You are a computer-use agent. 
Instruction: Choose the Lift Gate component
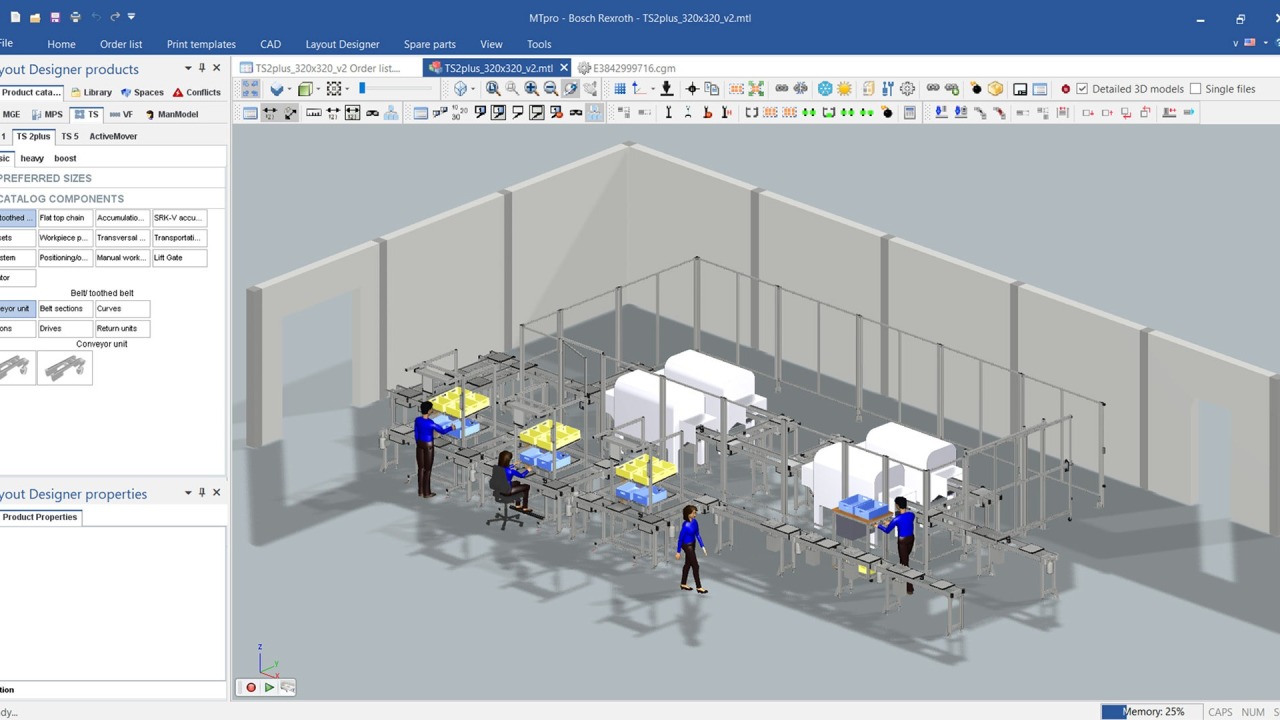[167, 257]
